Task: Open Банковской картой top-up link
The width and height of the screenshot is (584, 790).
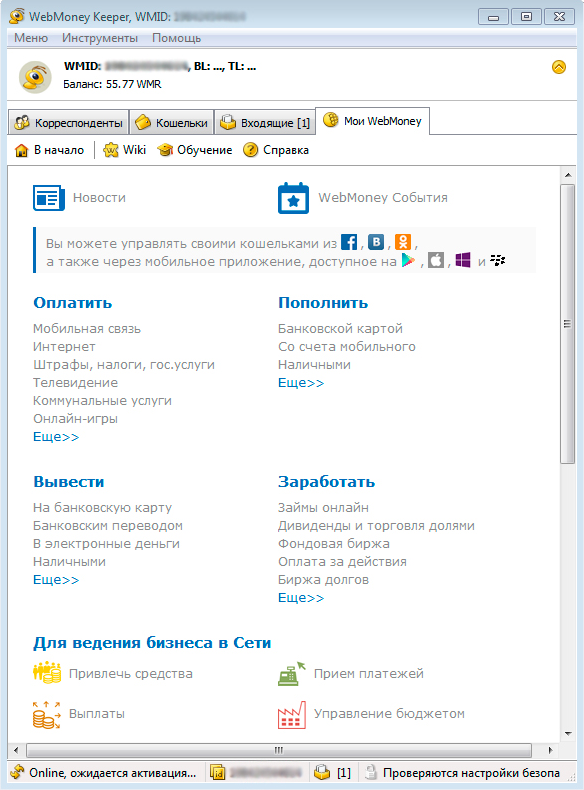Action: 340,328
